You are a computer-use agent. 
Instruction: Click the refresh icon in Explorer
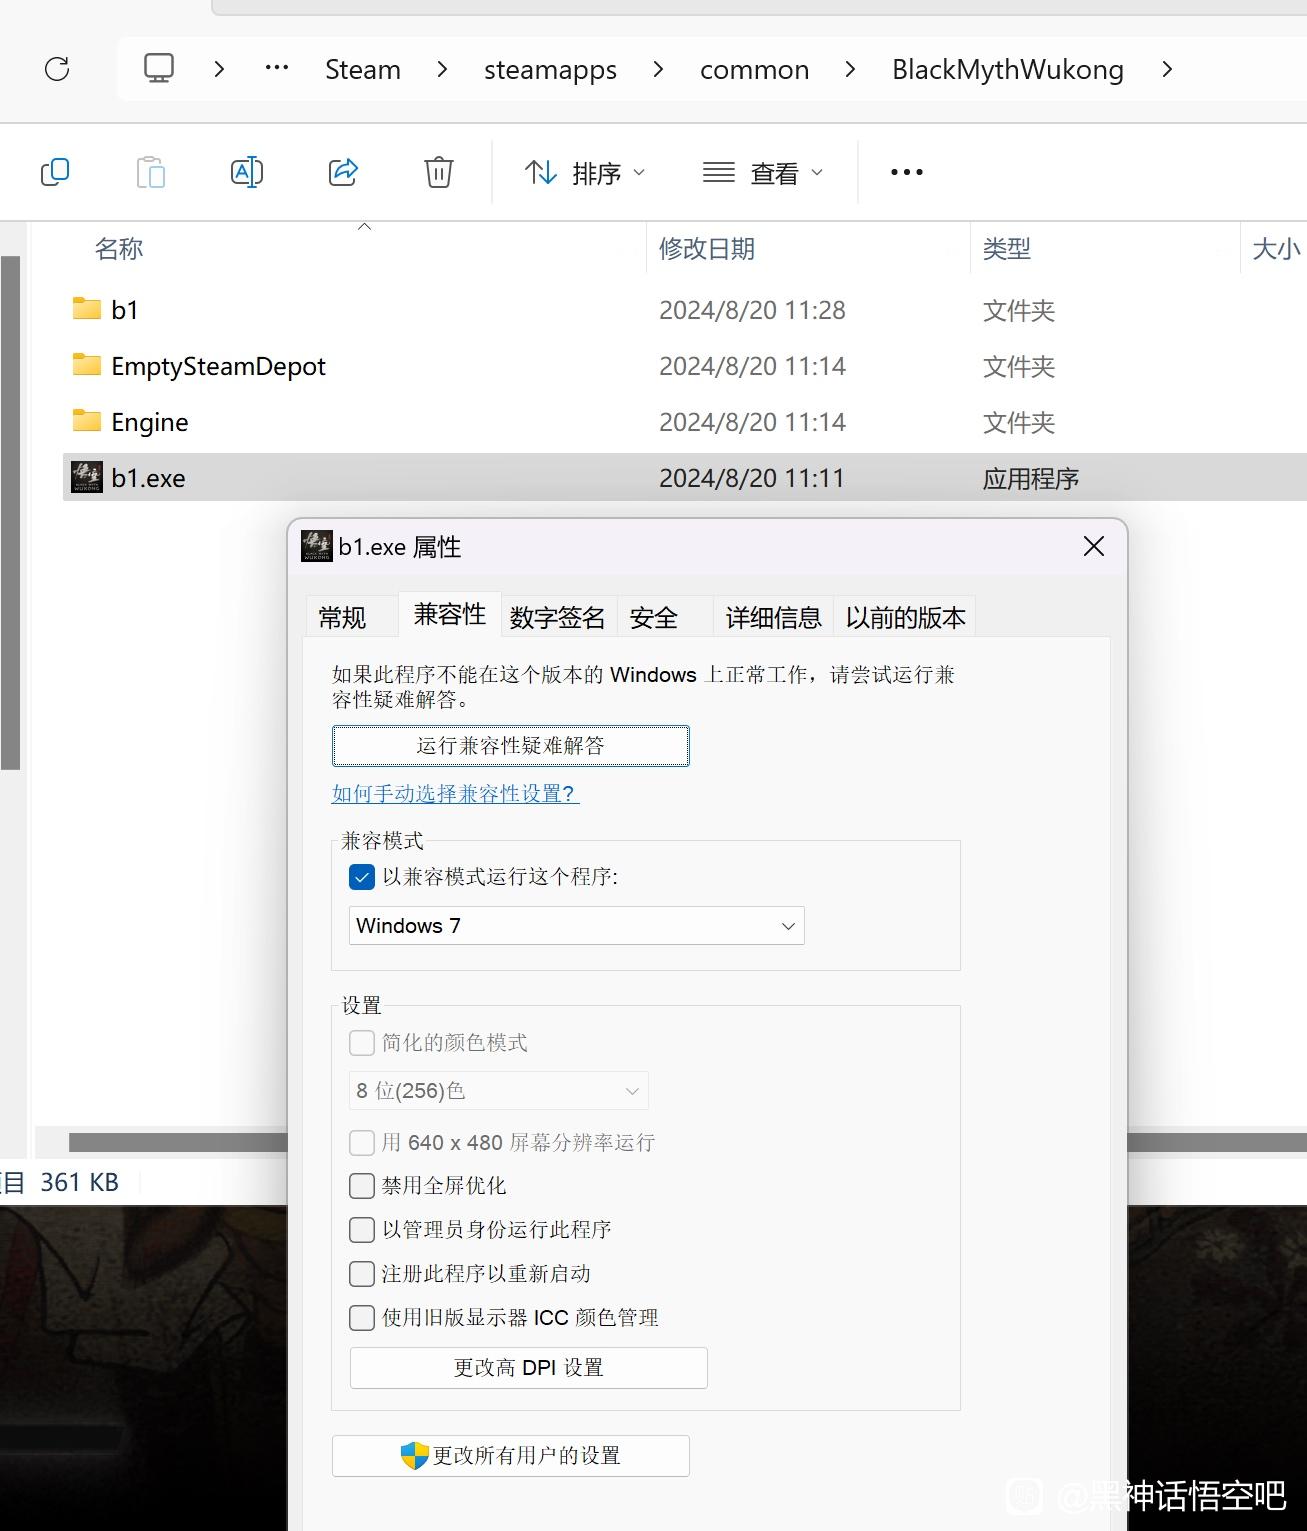(x=57, y=69)
